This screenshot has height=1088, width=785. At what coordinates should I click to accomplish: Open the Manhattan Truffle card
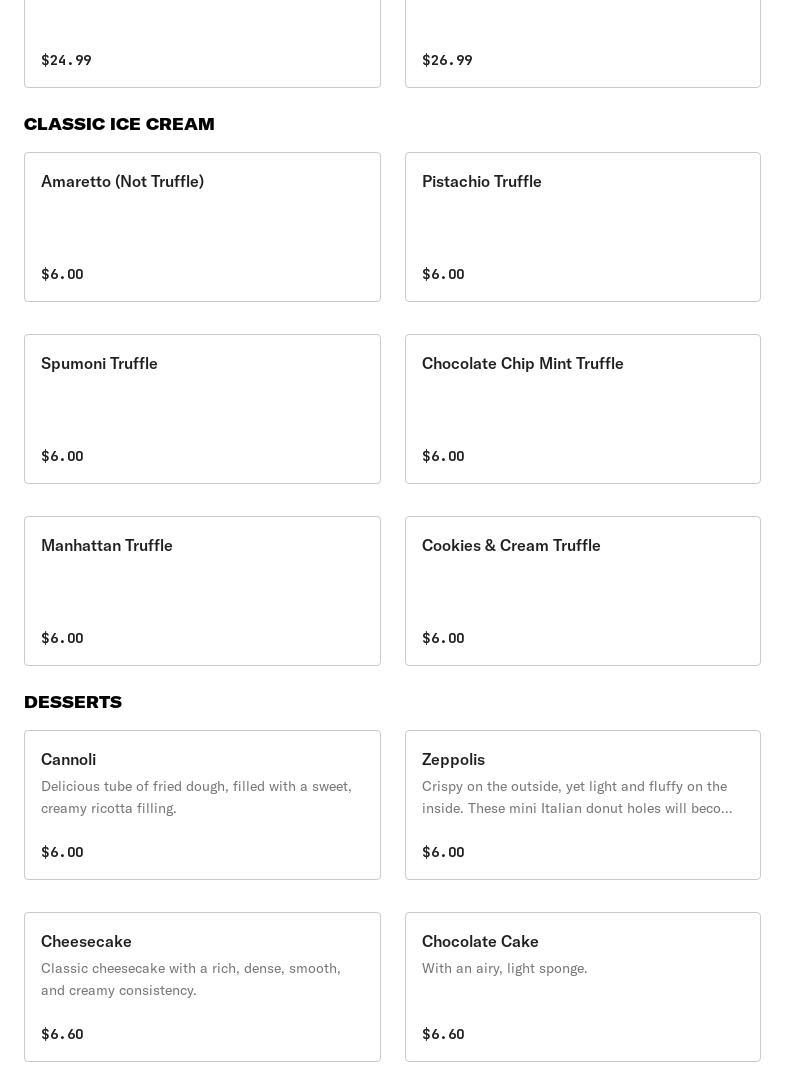click(202, 591)
